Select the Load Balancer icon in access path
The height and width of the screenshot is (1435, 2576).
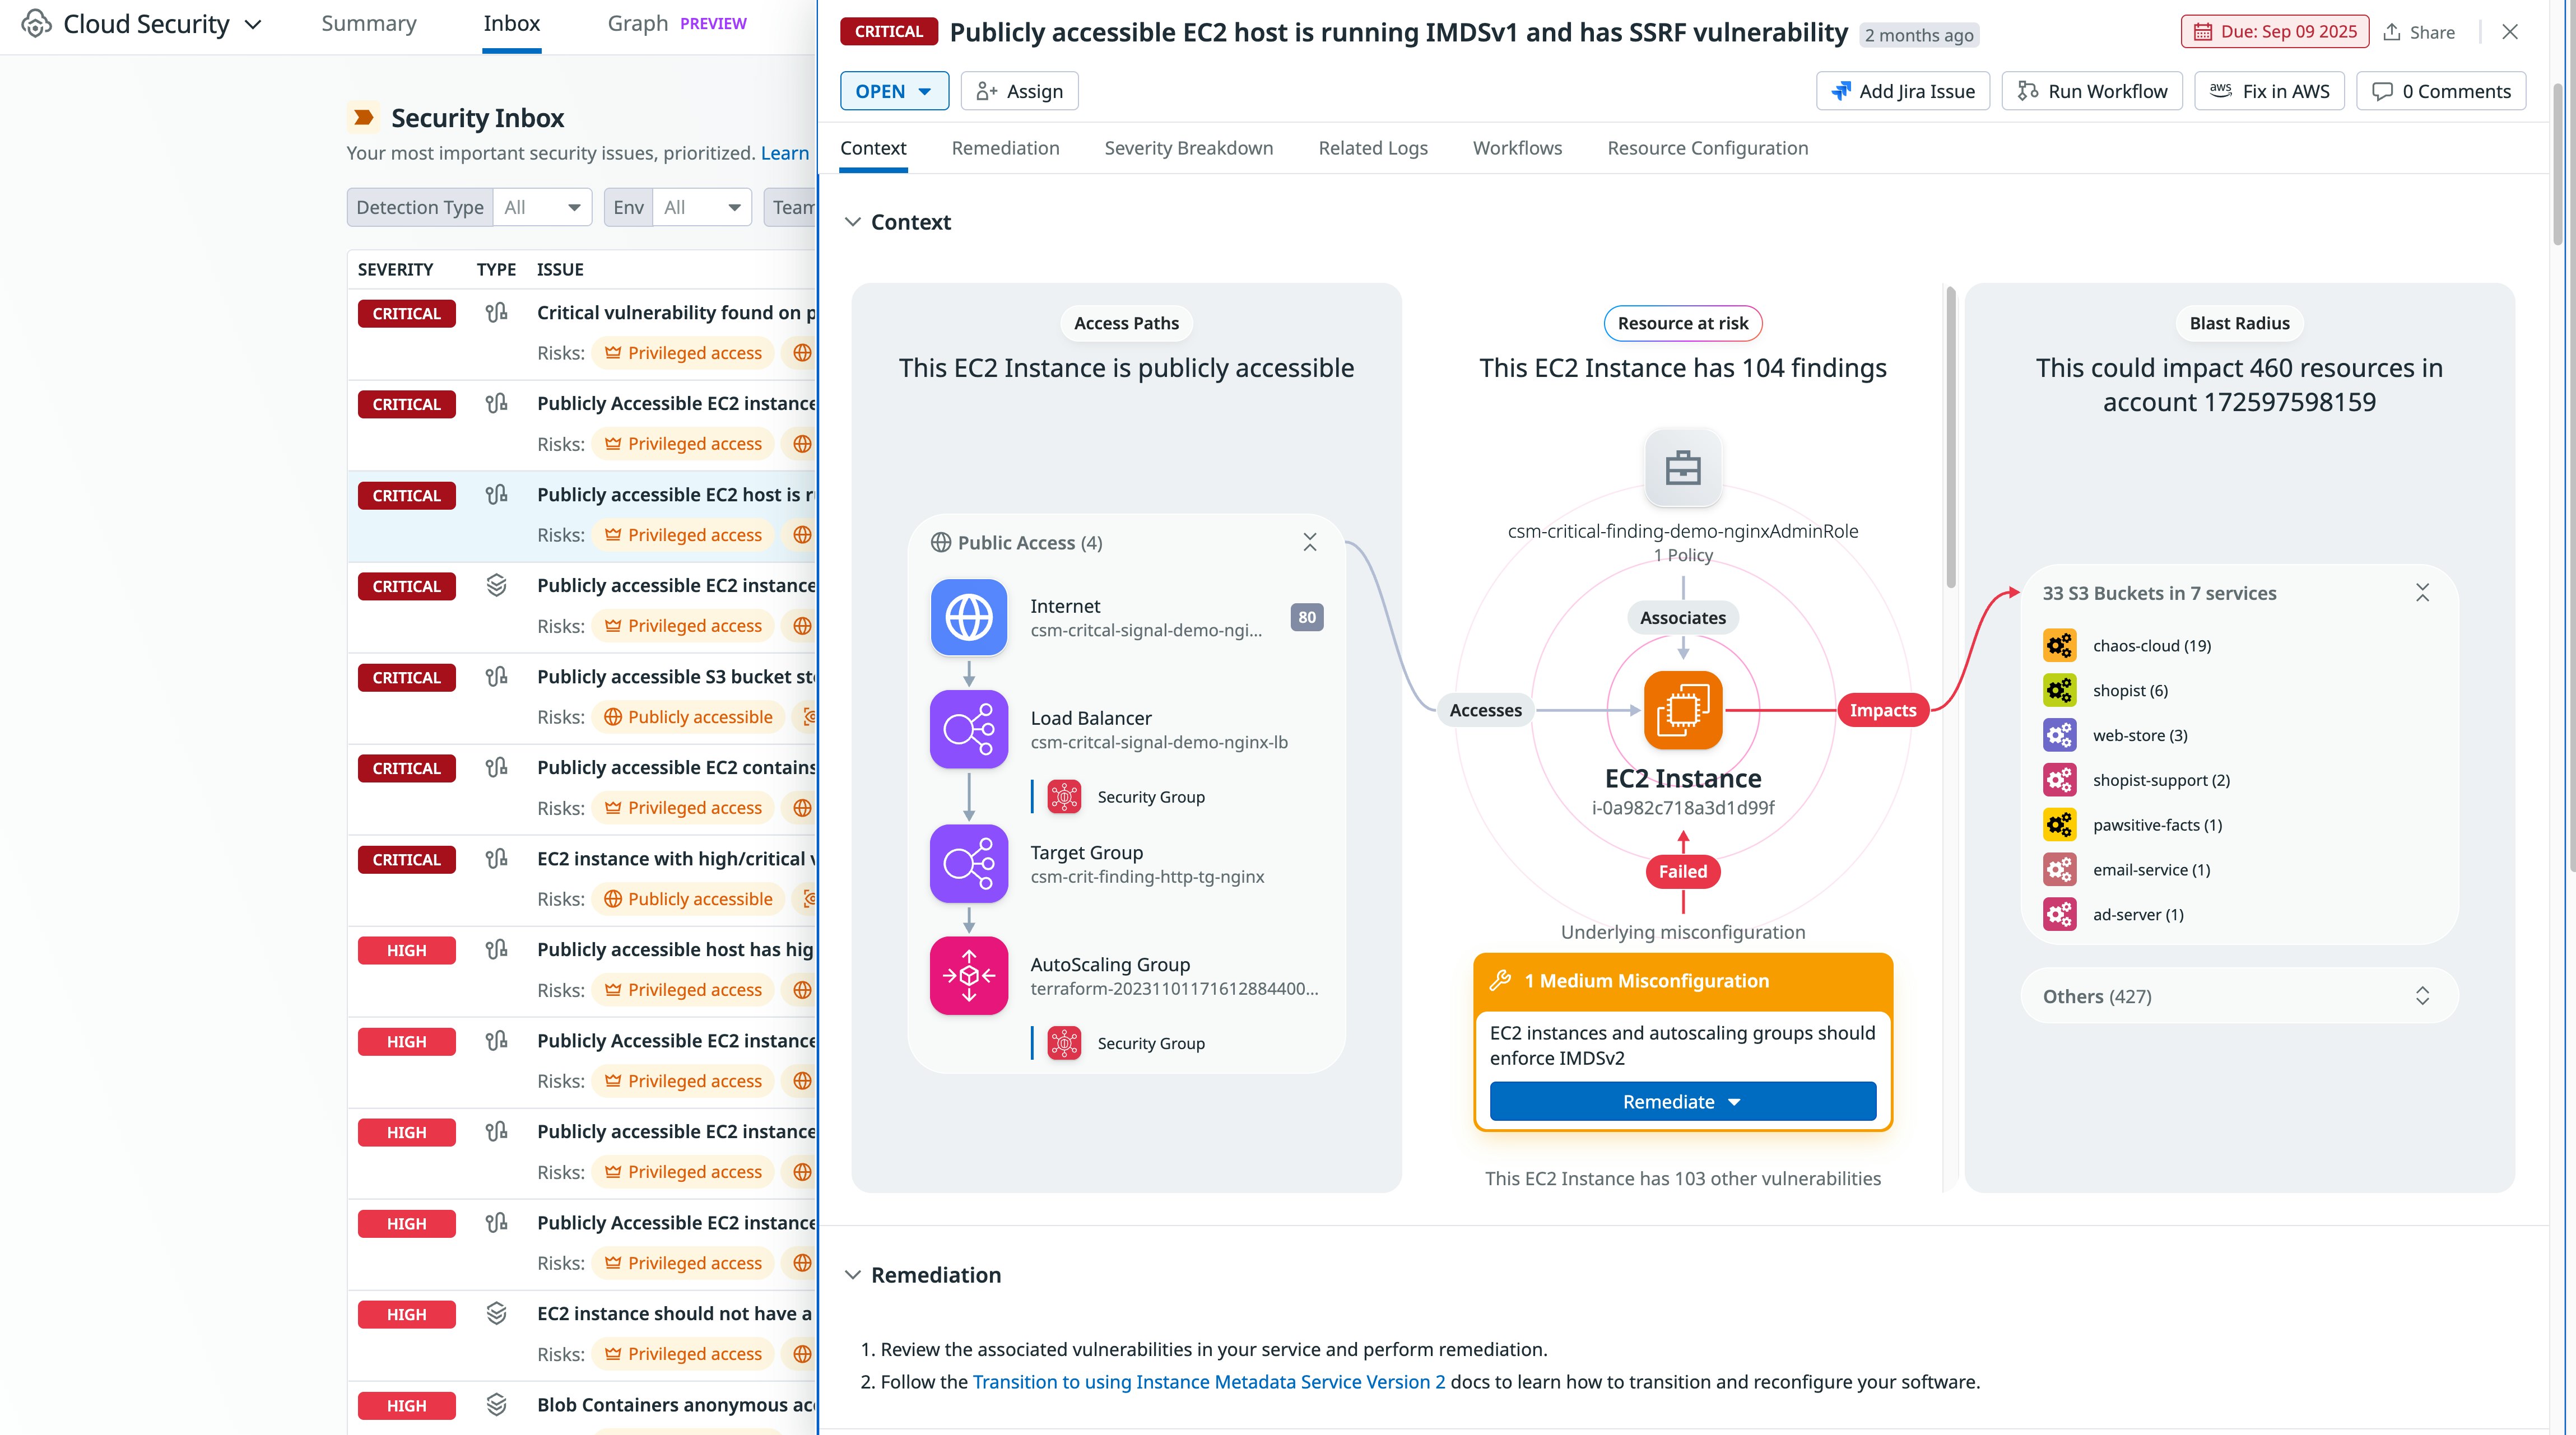pos(968,729)
